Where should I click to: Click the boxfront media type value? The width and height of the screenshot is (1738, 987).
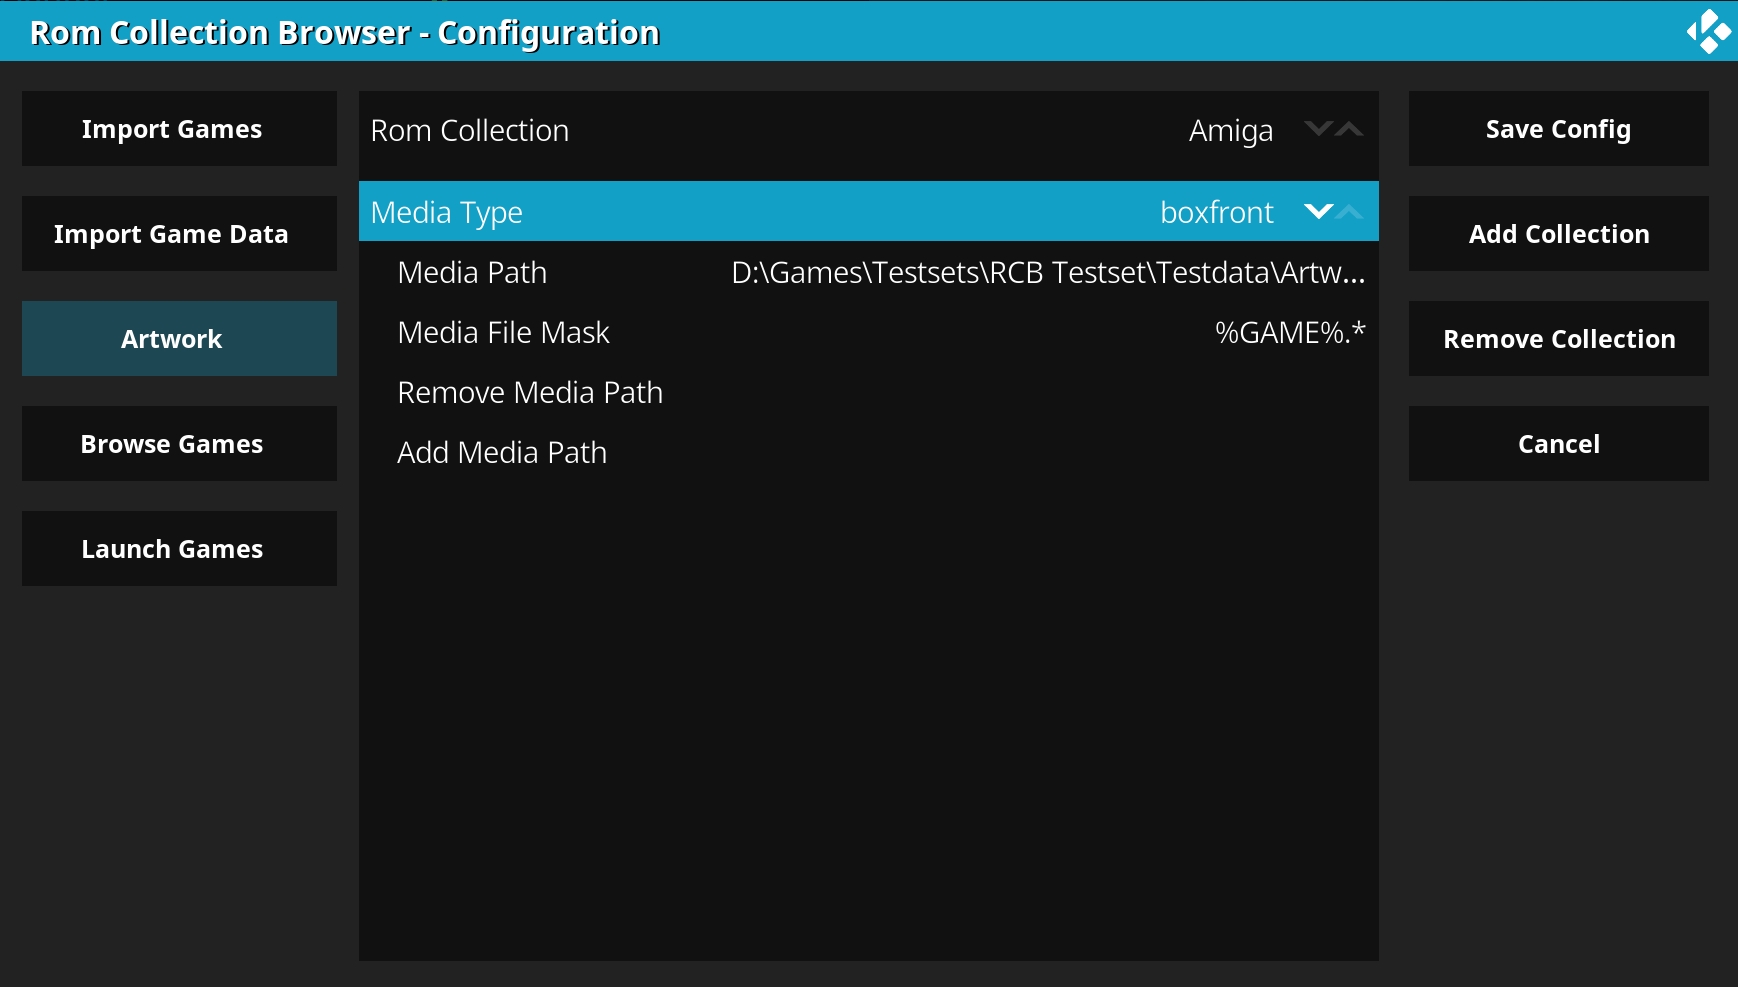[1217, 212]
